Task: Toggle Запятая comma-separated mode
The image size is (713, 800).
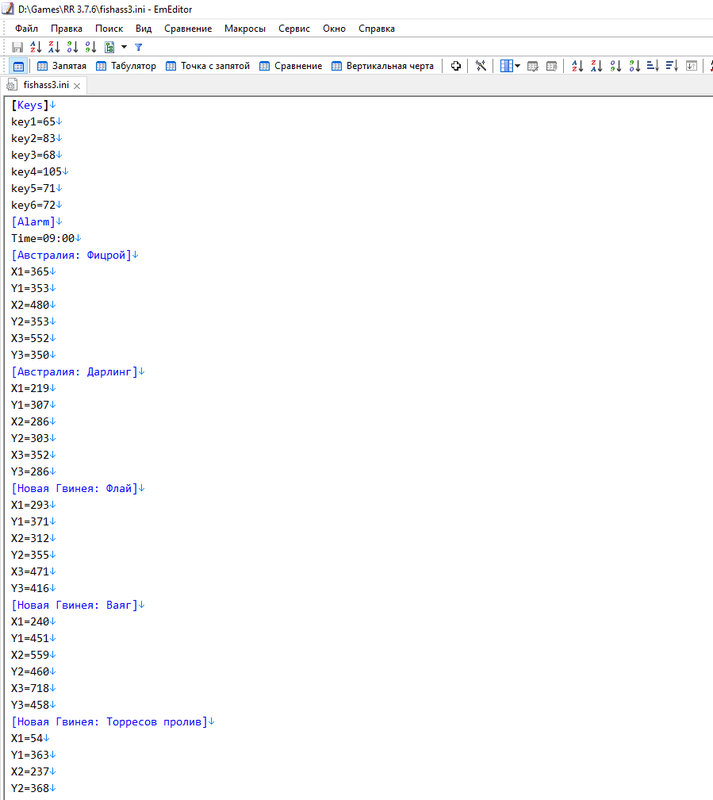Action: coord(62,66)
